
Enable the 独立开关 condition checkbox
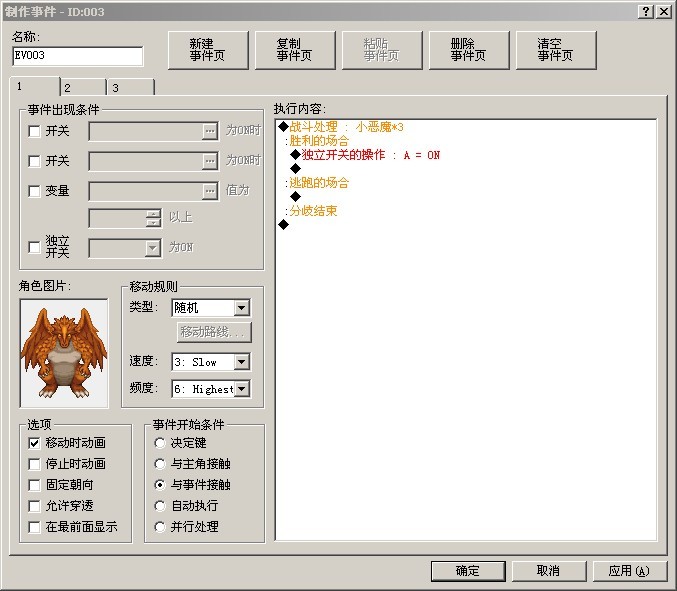click(34, 247)
